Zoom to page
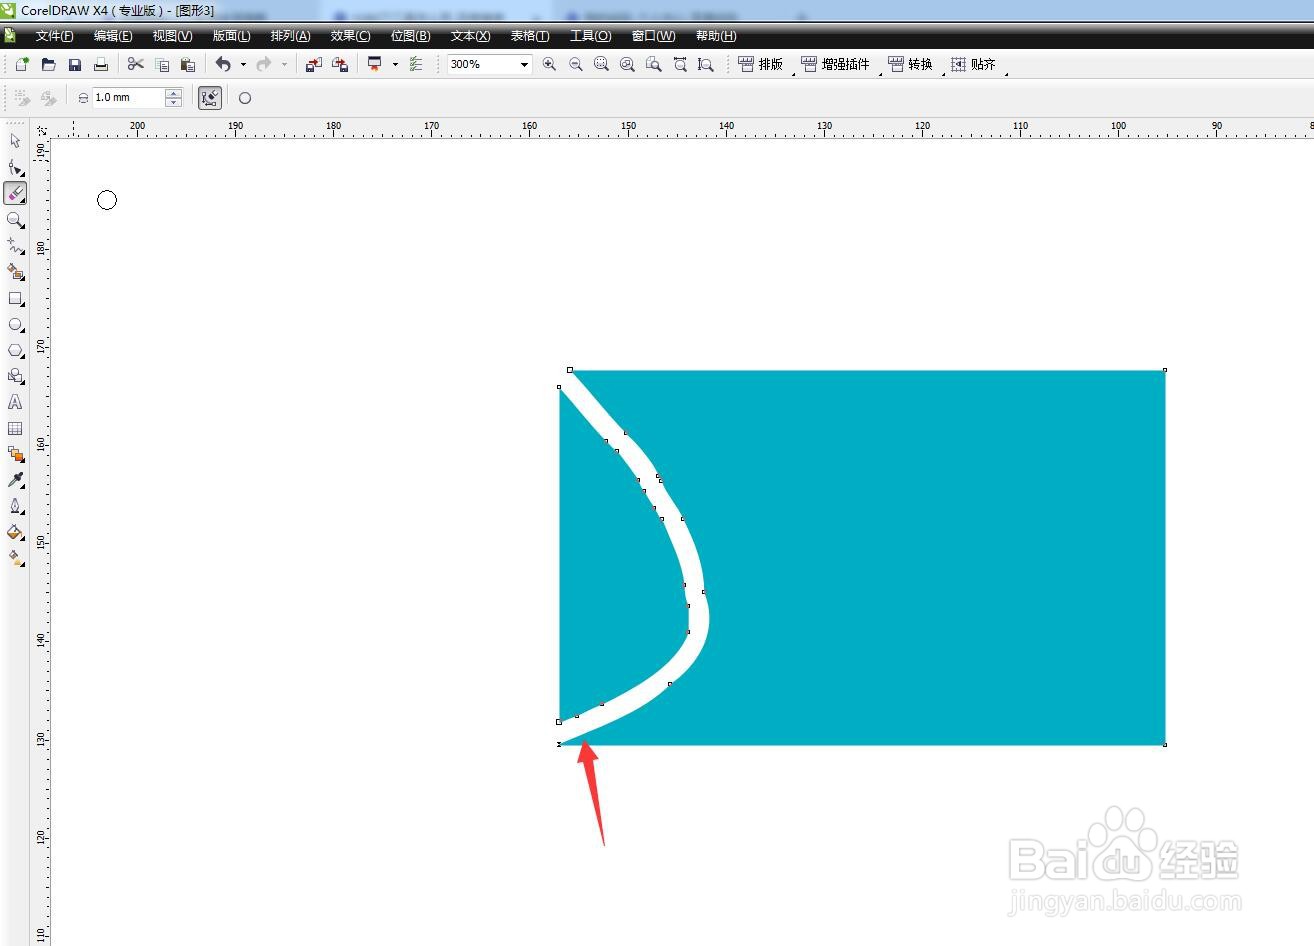 point(653,64)
